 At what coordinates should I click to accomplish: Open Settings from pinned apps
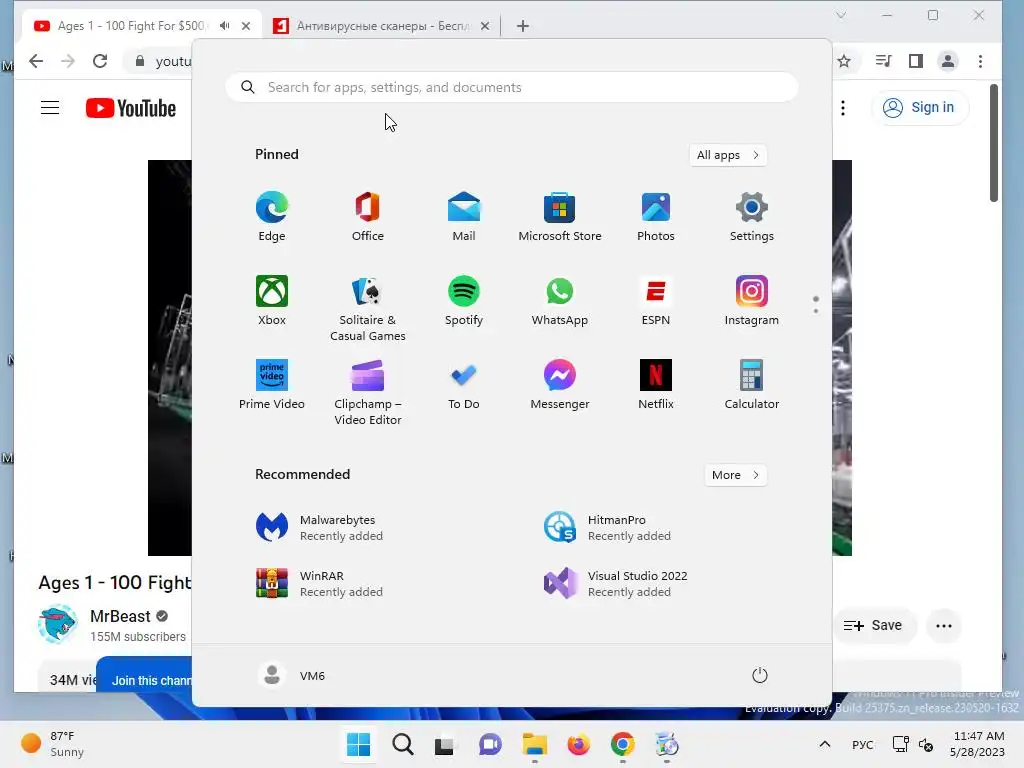(752, 216)
